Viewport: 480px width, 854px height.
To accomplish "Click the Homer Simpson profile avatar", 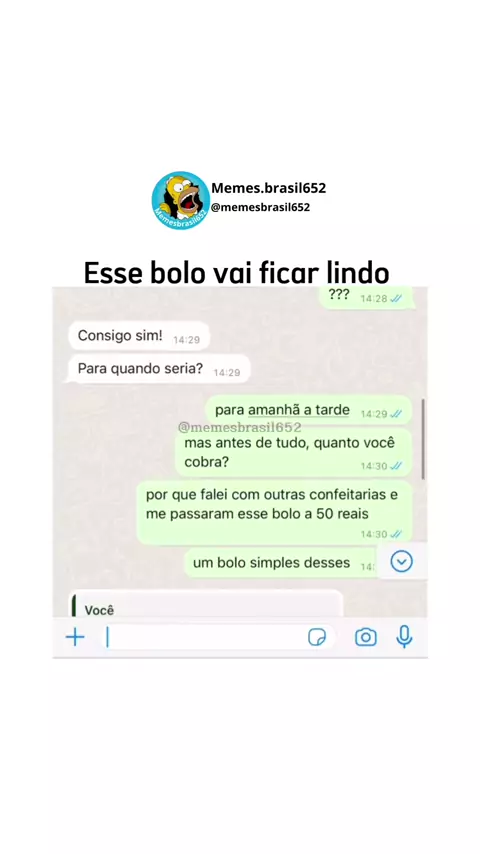I will (x=180, y=200).
